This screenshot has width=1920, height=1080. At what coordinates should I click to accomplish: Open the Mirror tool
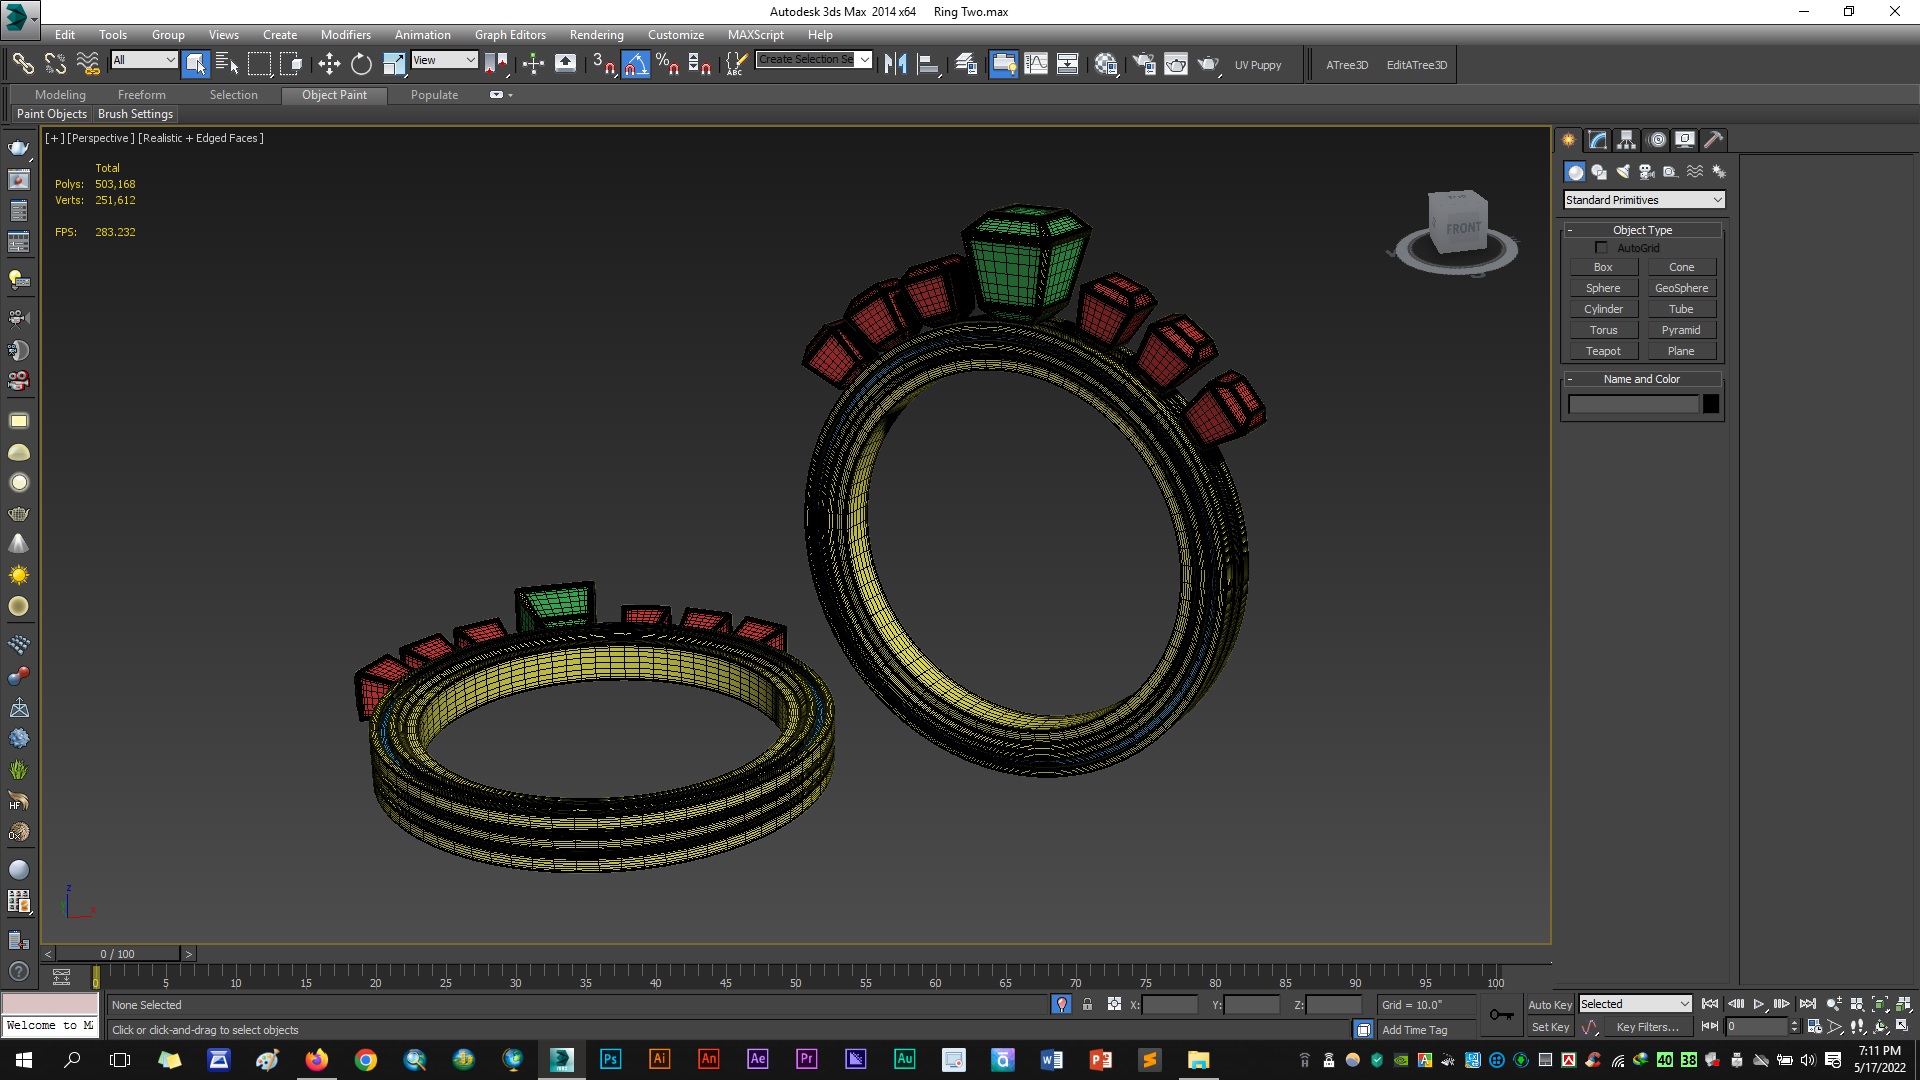[x=895, y=64]
